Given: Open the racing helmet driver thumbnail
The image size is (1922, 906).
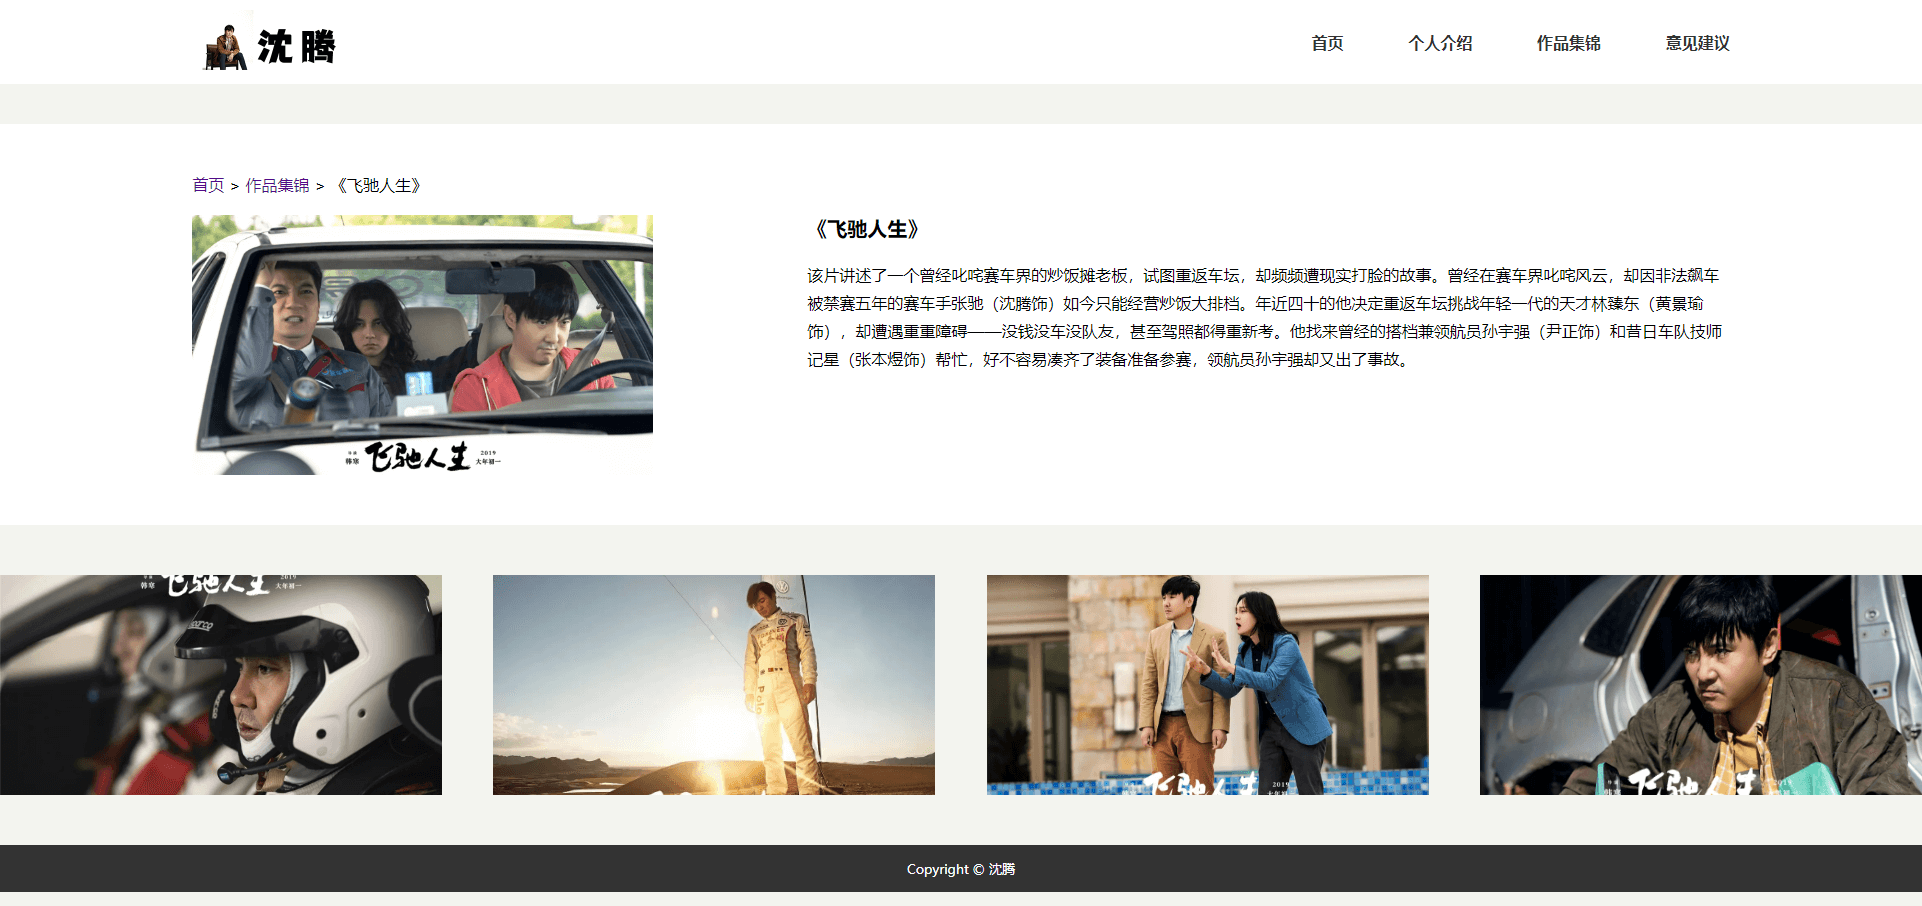Looking at the screenshot, I should (x=221, y=685).
